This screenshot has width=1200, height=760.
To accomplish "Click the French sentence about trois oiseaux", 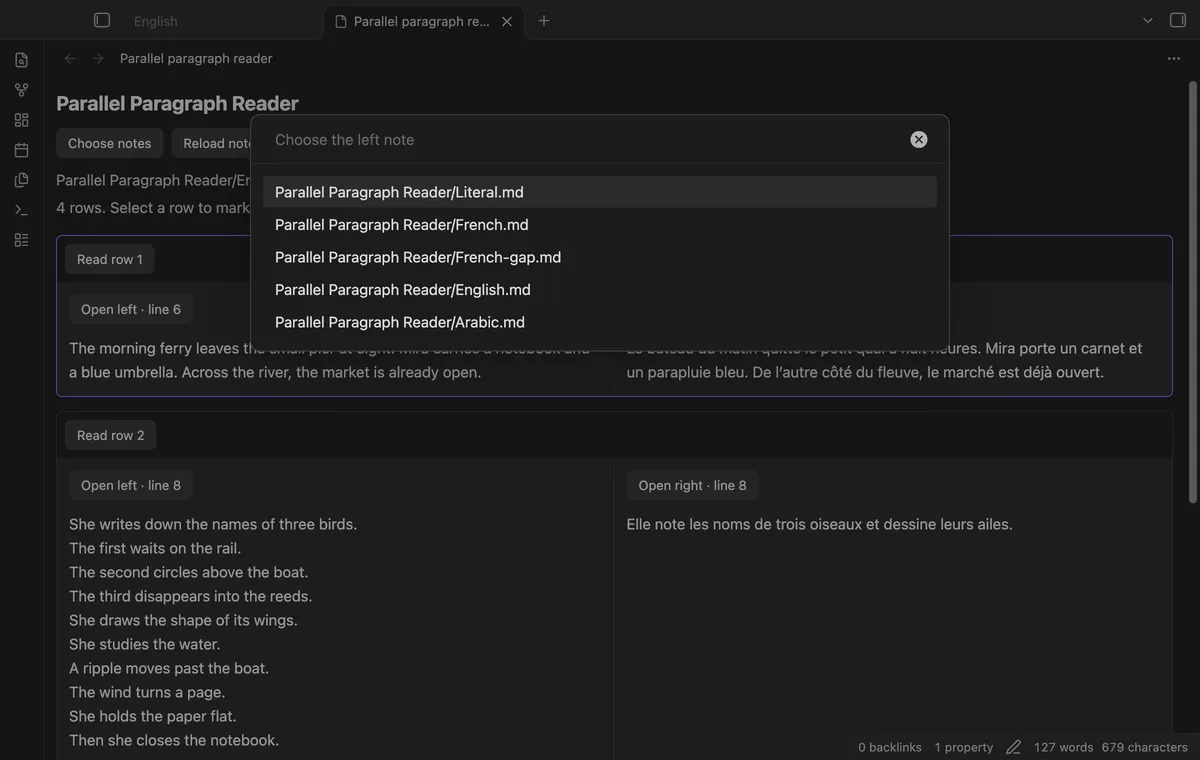I will [x=820, y=524].
